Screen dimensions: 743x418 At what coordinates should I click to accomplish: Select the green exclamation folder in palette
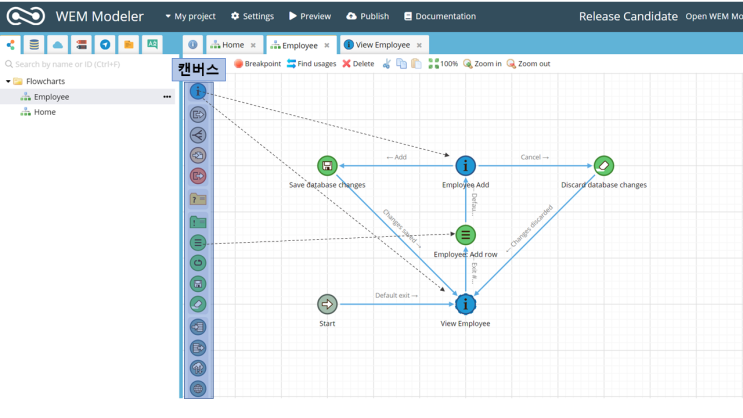click(198, 222)
